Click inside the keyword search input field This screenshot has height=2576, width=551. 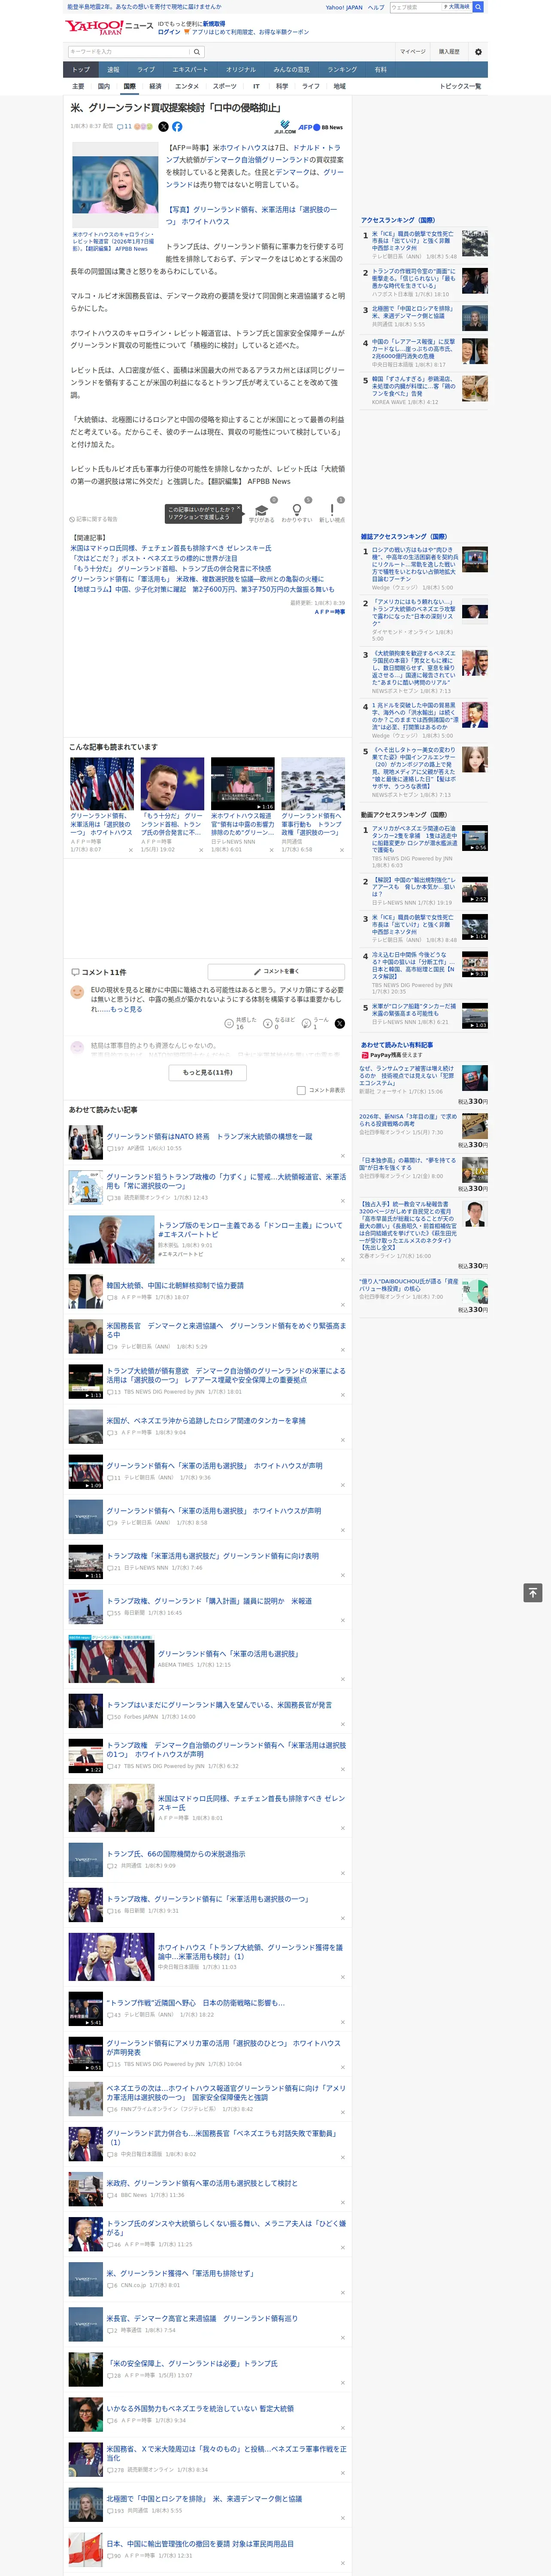(x=129, y=52)
